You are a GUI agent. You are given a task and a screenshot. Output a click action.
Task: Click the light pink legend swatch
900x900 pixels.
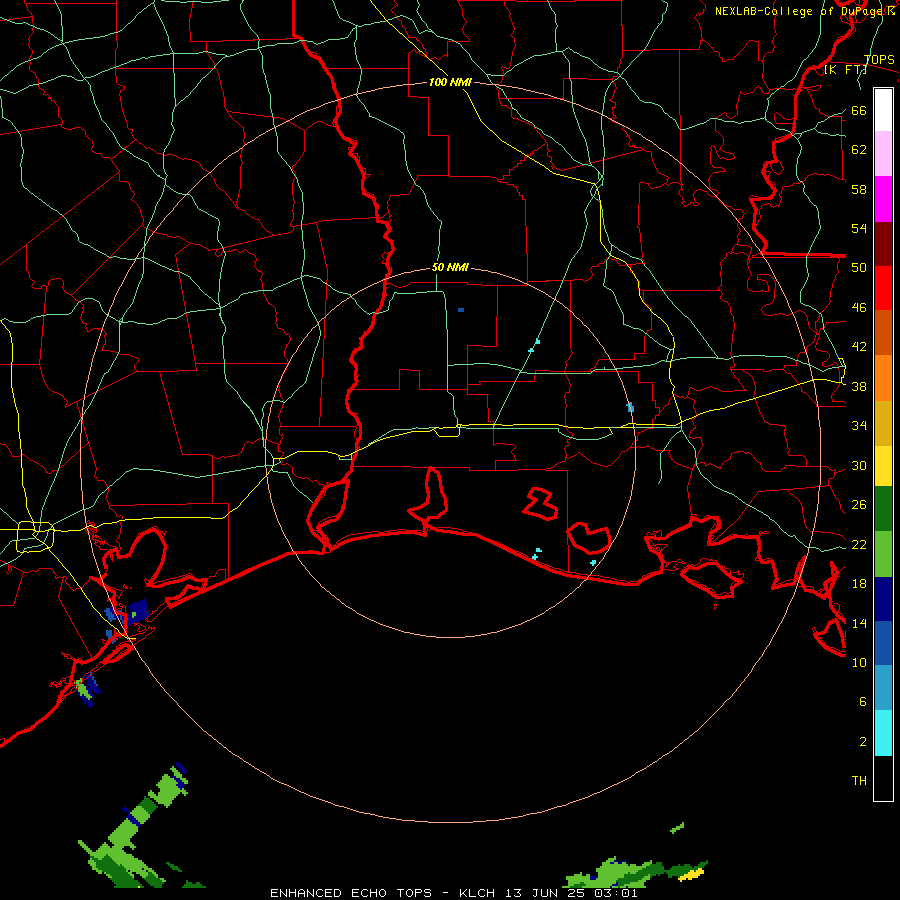click(x=883, y=154)
